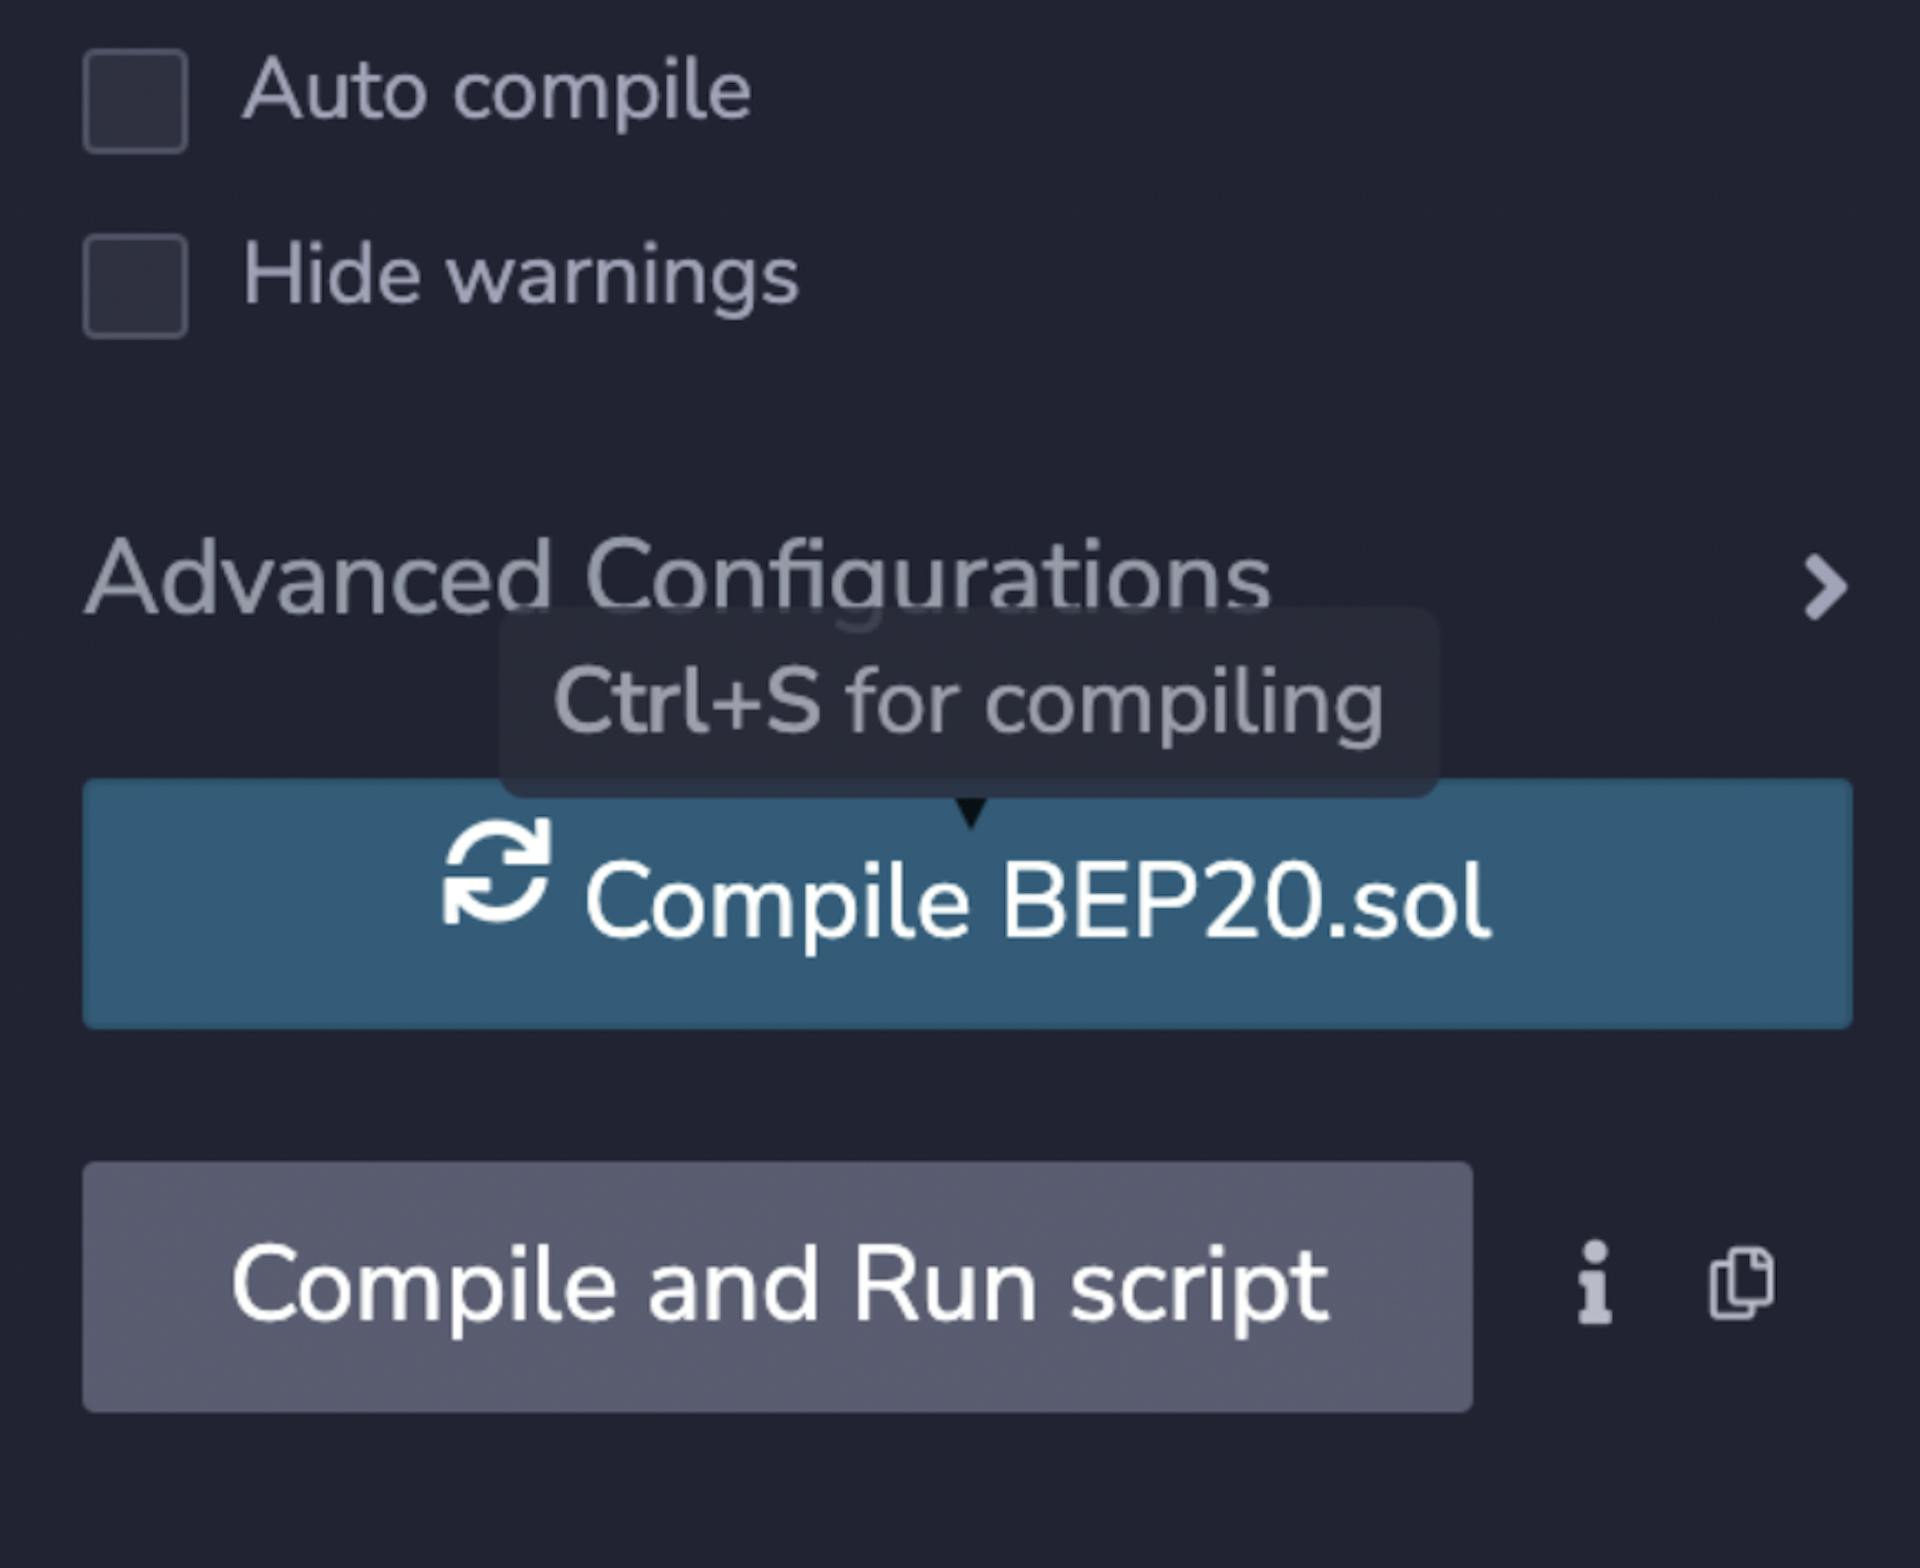Open the Advanced Configurations section heading
1920x1568 pixels.
678,578
